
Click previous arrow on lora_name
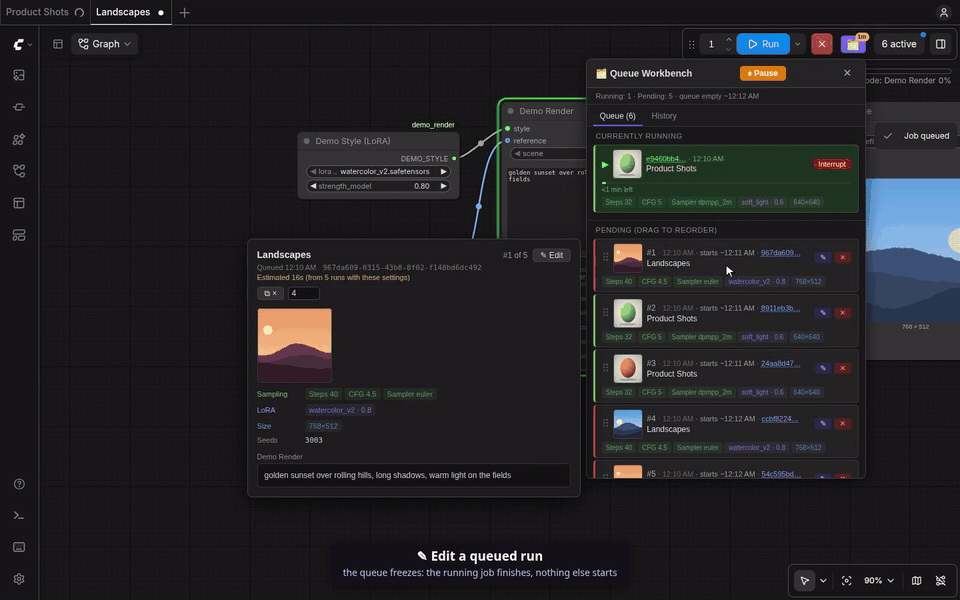(x=313, y=171)
